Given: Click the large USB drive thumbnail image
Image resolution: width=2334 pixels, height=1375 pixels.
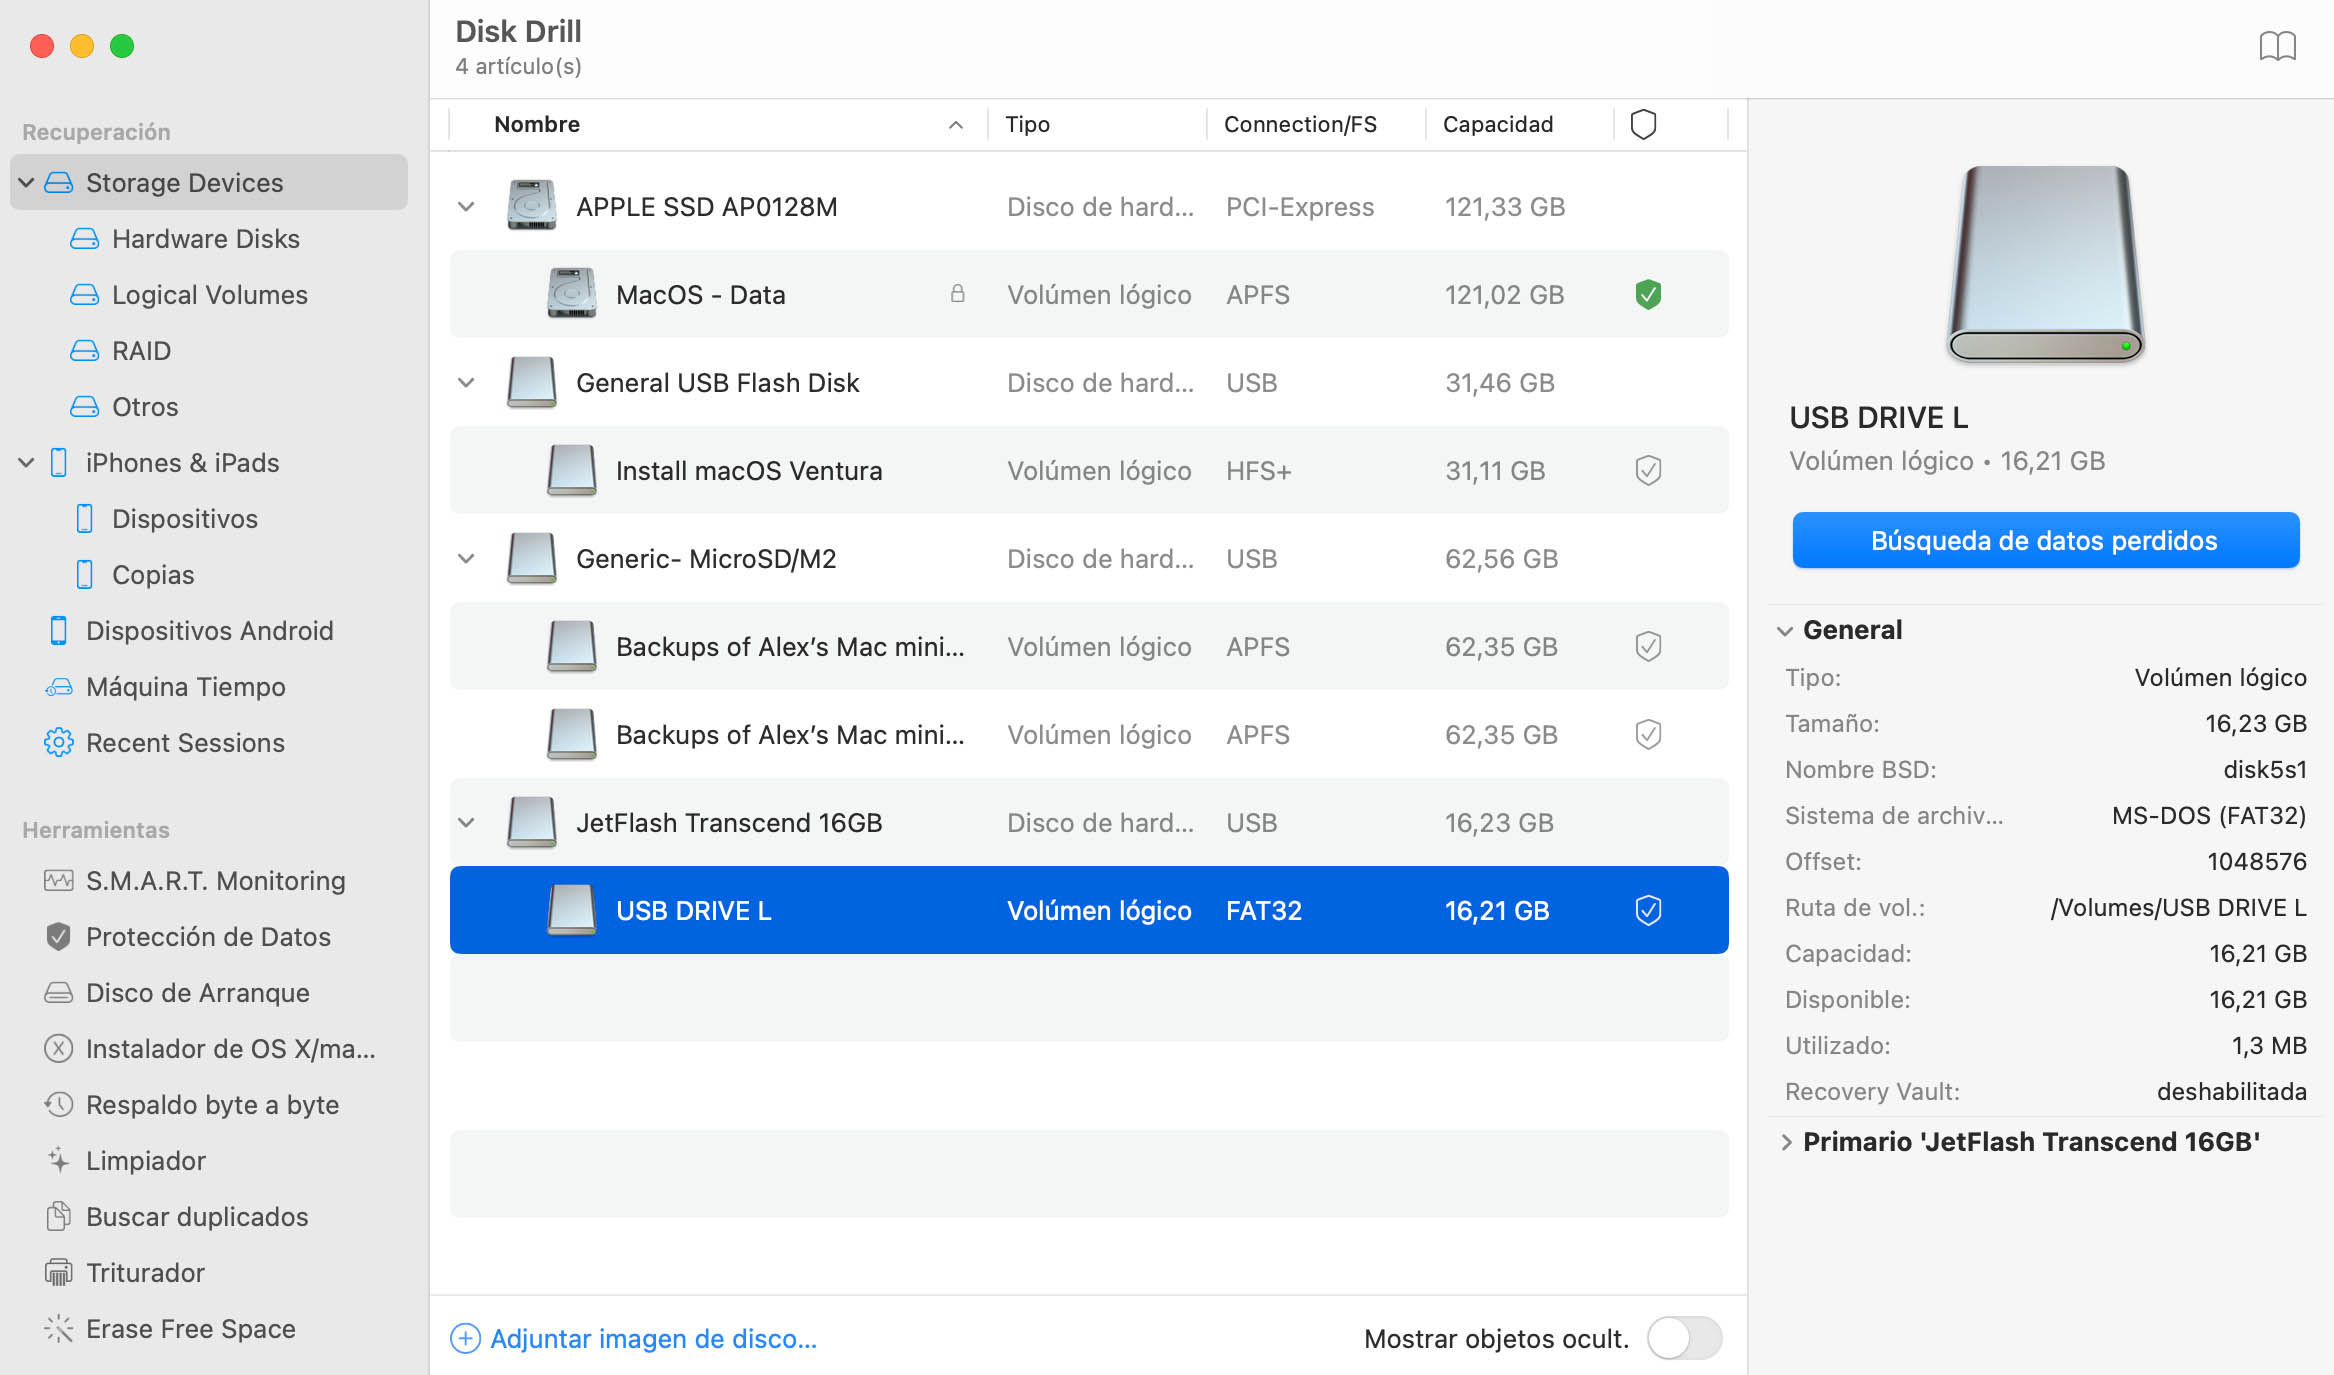Looking at the screenshot, I should [2044, 263].
